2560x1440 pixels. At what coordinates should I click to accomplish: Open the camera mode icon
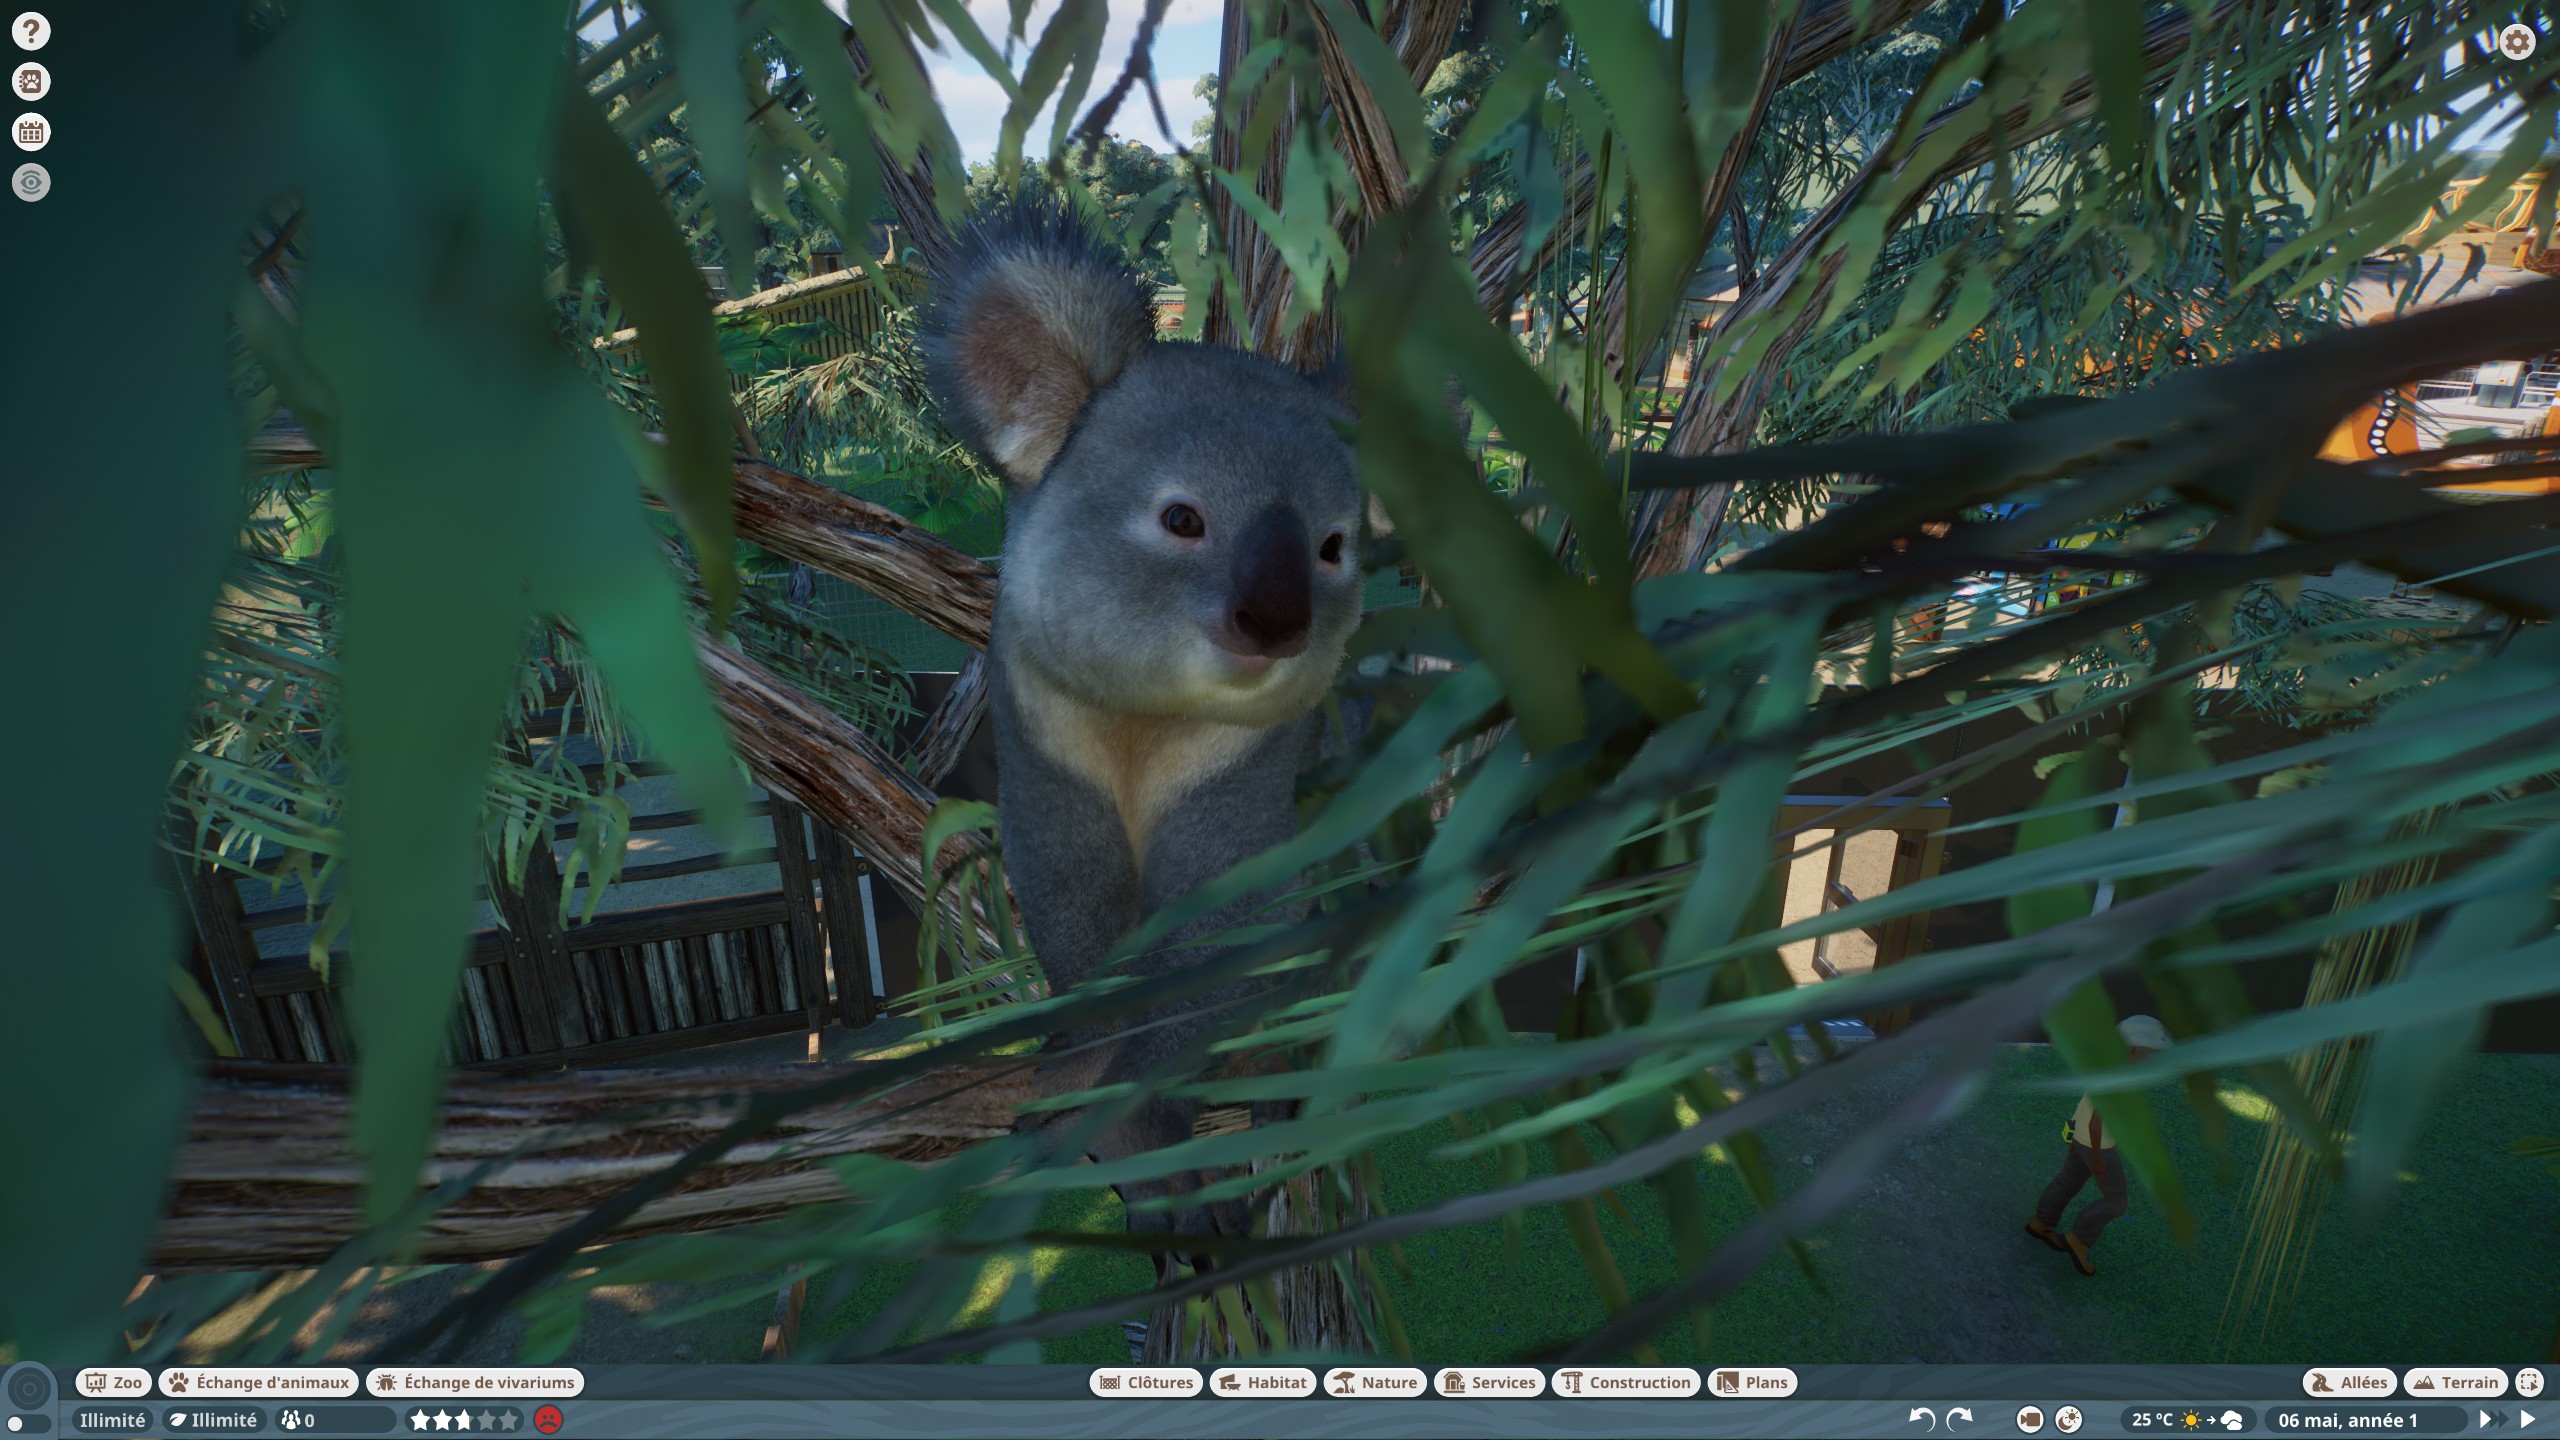[x=2029, y=1419]
